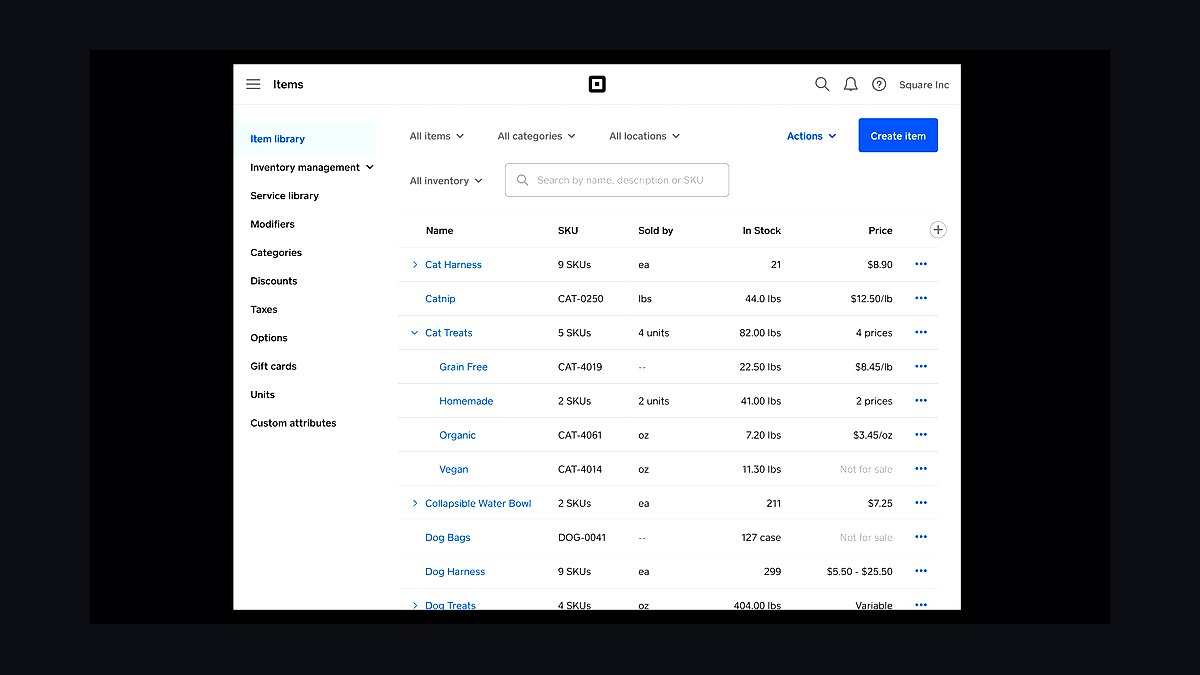
Task: Open the Organic variation link
Action: click(x=457, y=435)
